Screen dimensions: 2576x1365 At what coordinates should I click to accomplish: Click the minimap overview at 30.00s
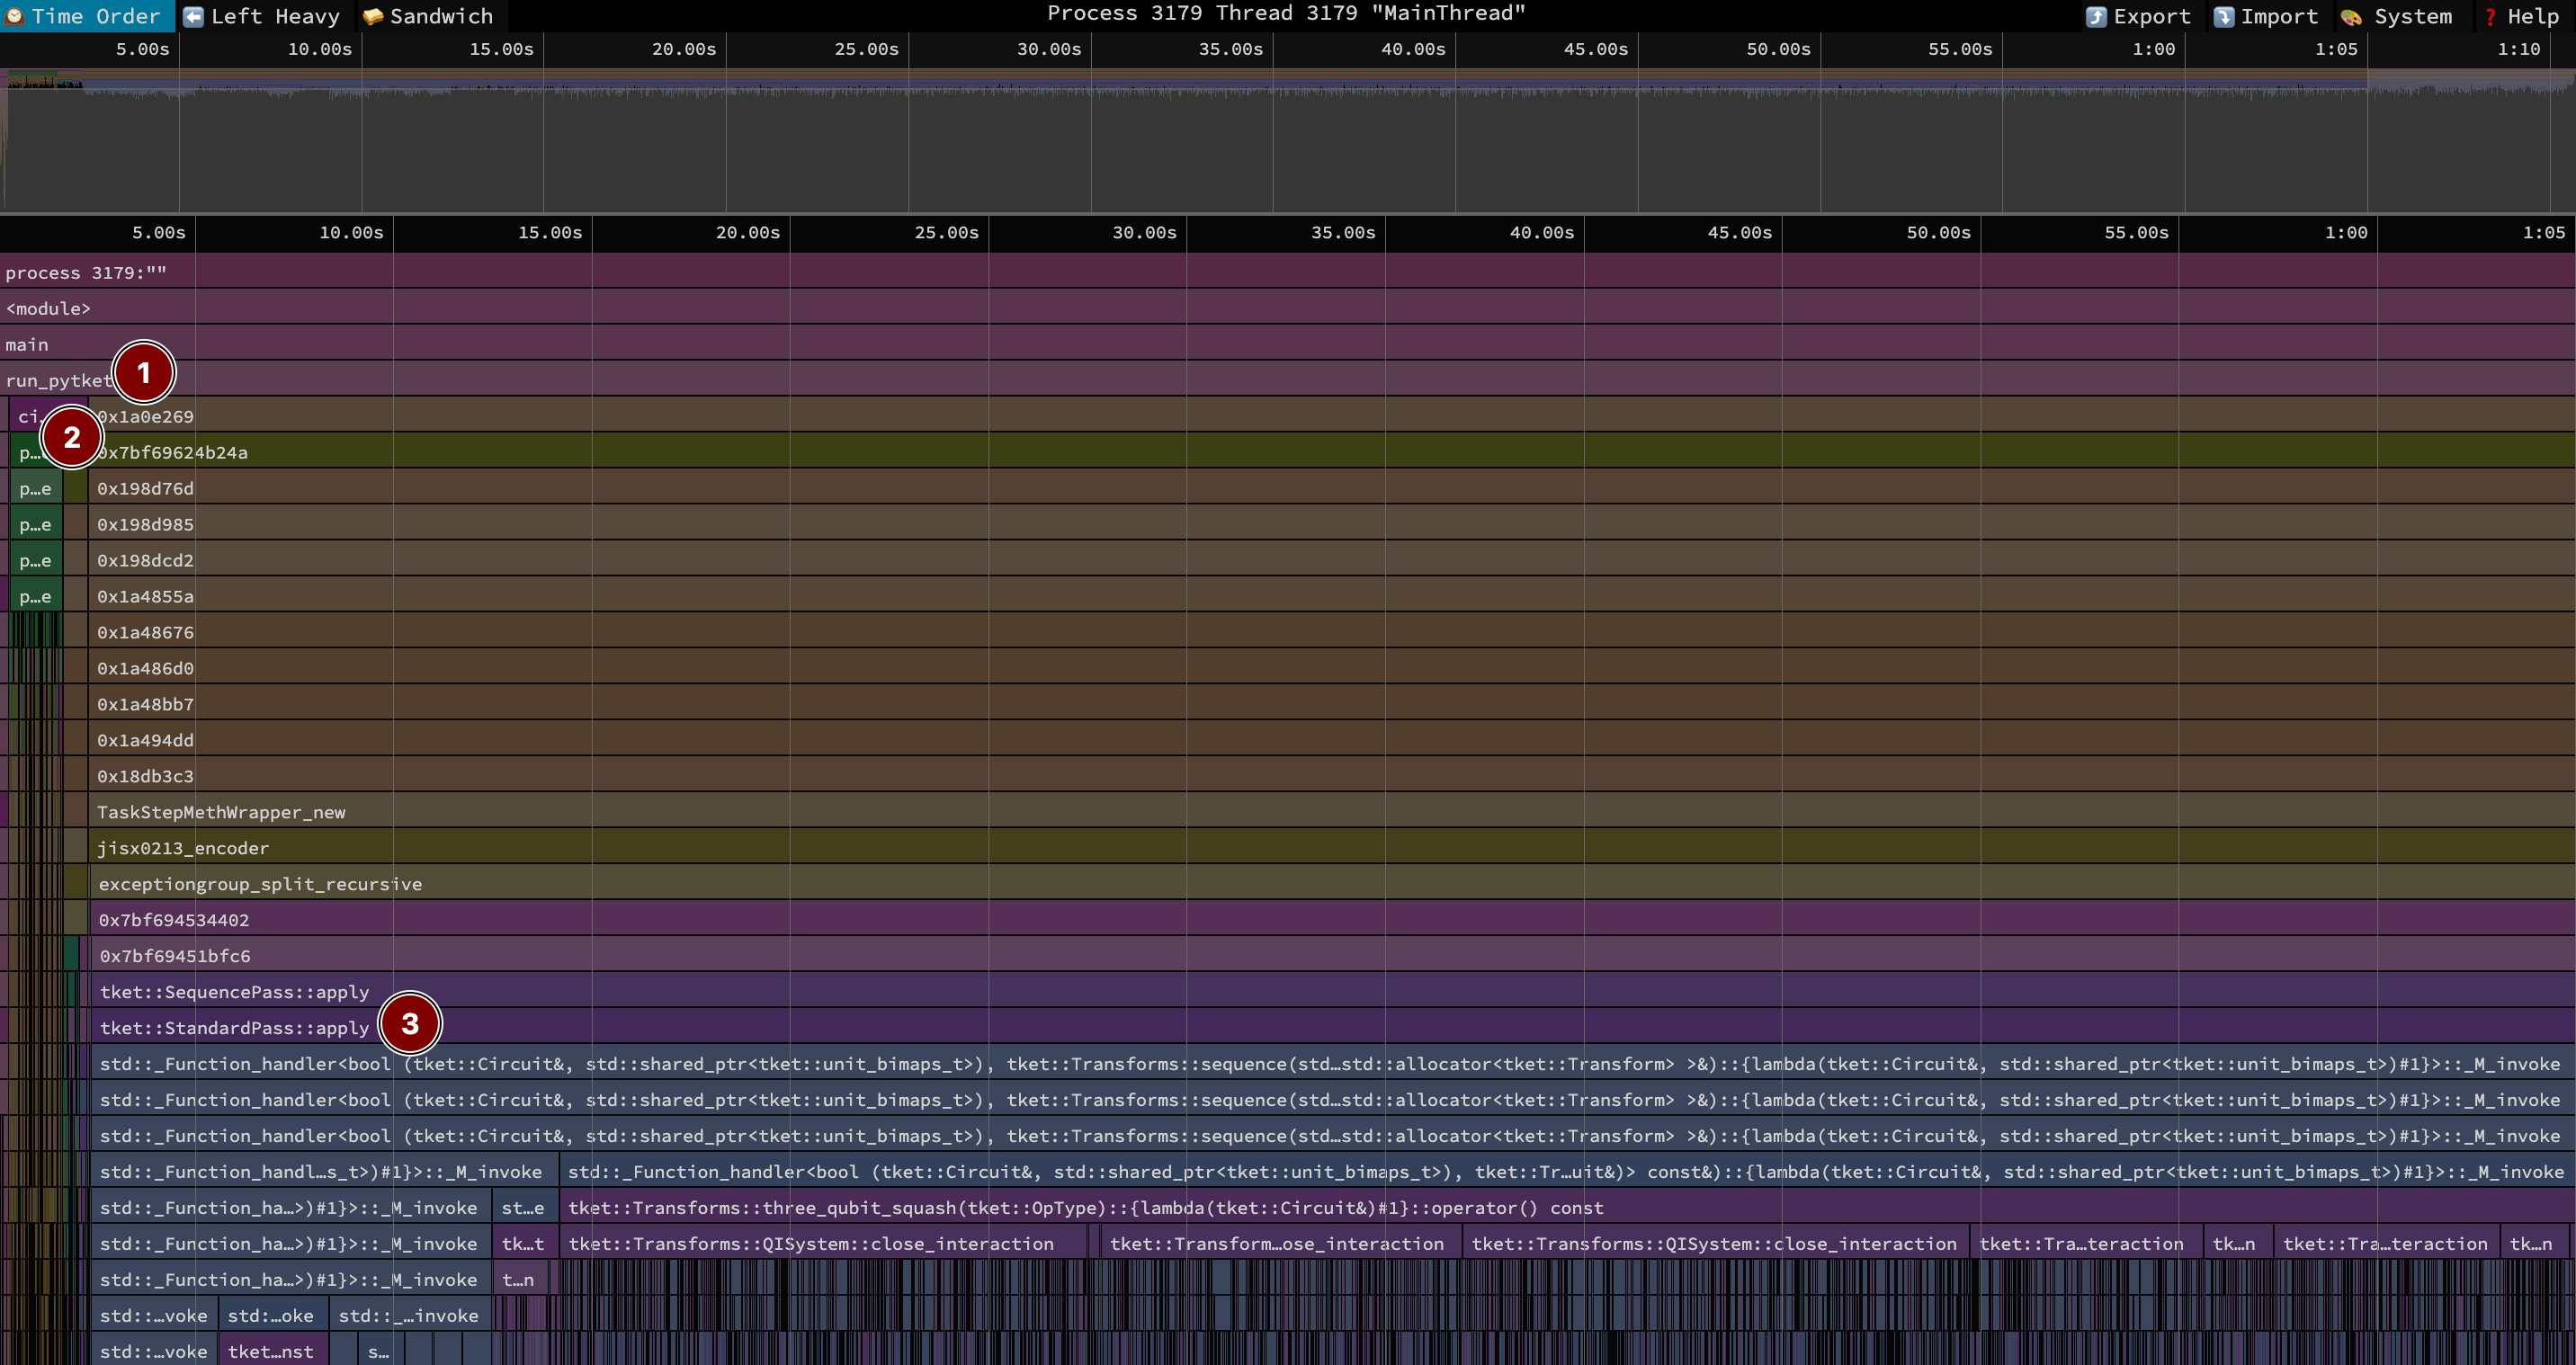click(x=1090, y=140)
